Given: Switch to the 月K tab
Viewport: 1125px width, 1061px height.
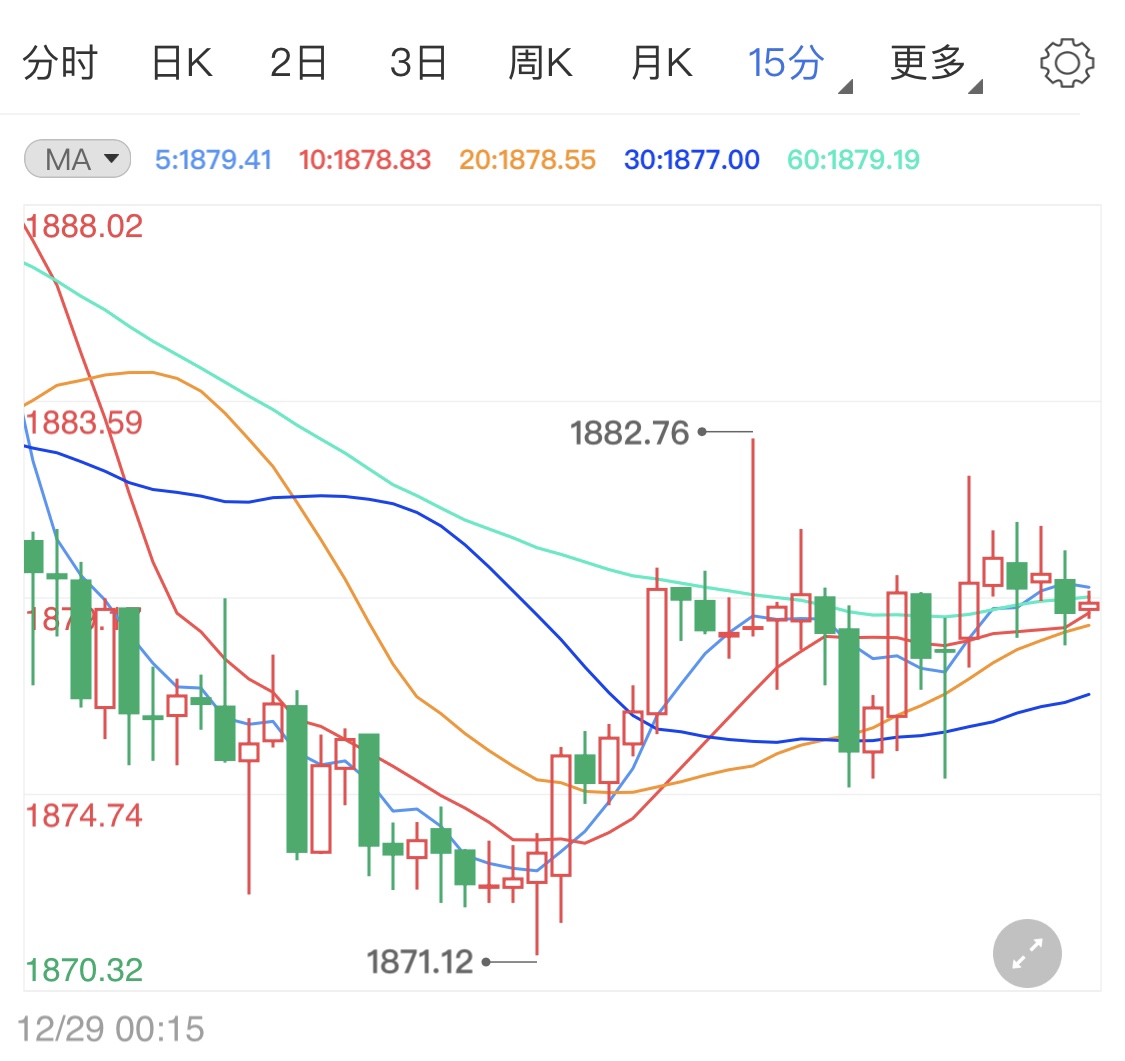Looking at the screenshot, I should [662, 62].
